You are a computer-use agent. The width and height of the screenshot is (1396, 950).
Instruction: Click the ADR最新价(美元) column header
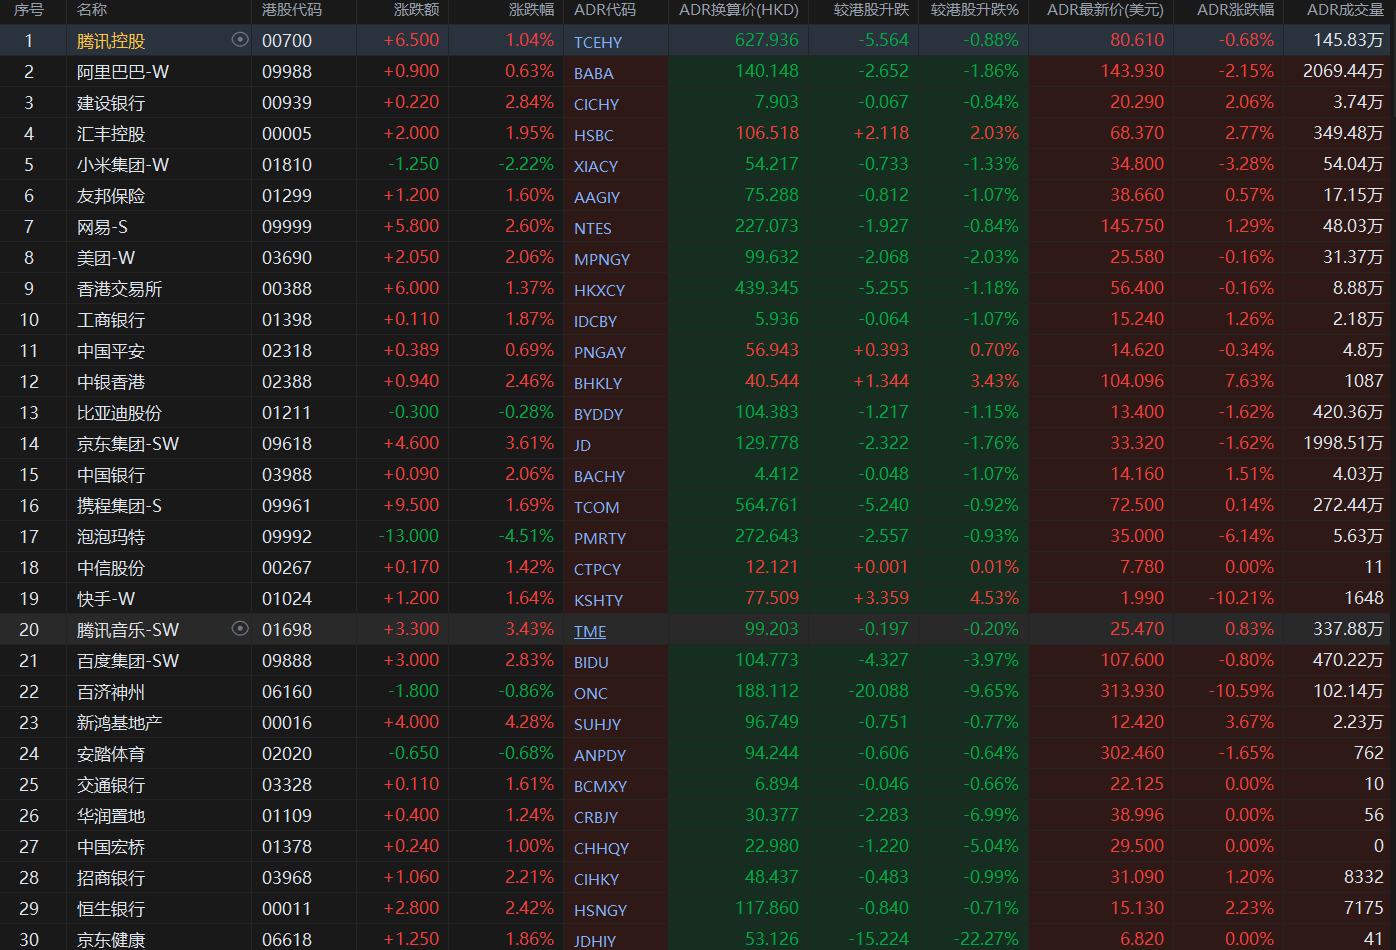coord(1105,10)
